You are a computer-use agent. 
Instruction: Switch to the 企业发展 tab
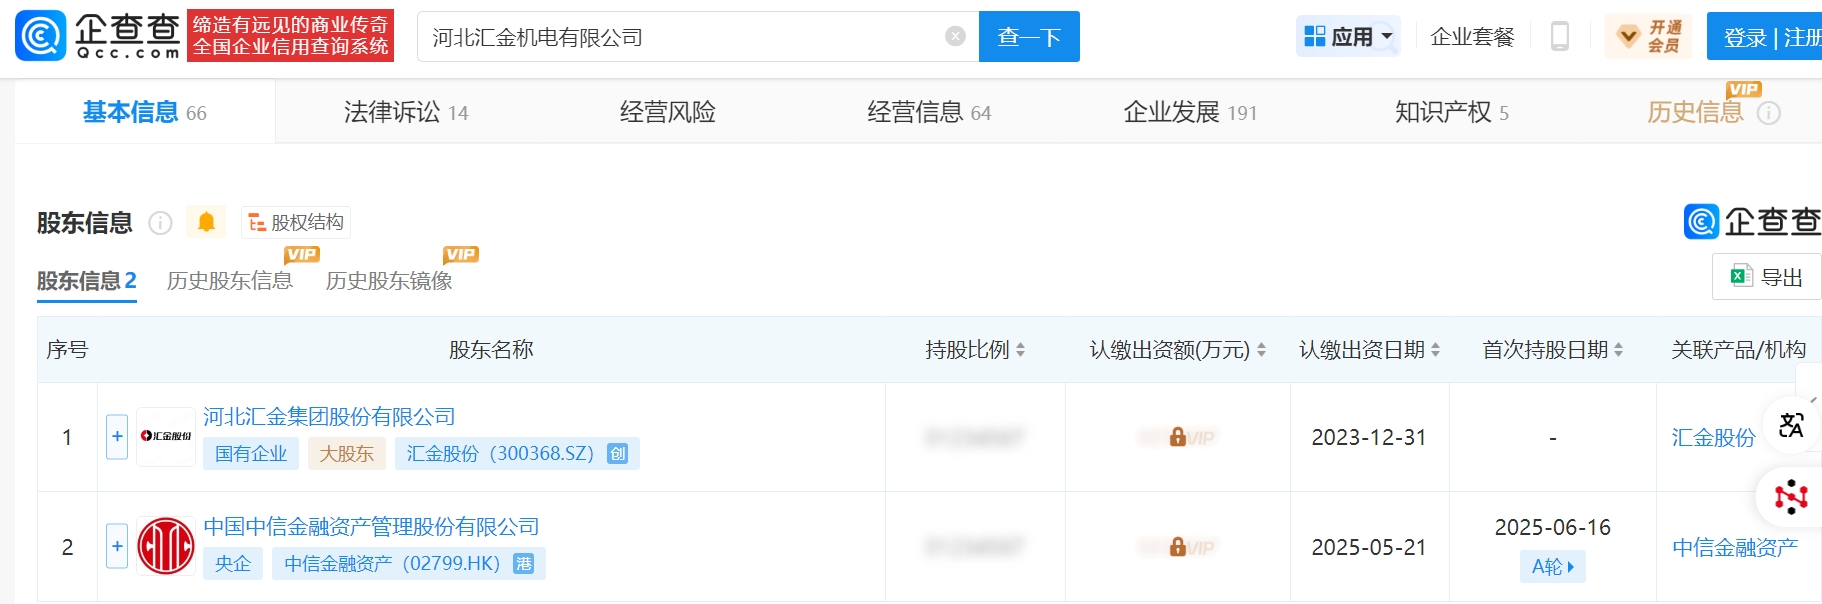point(1190,112)
